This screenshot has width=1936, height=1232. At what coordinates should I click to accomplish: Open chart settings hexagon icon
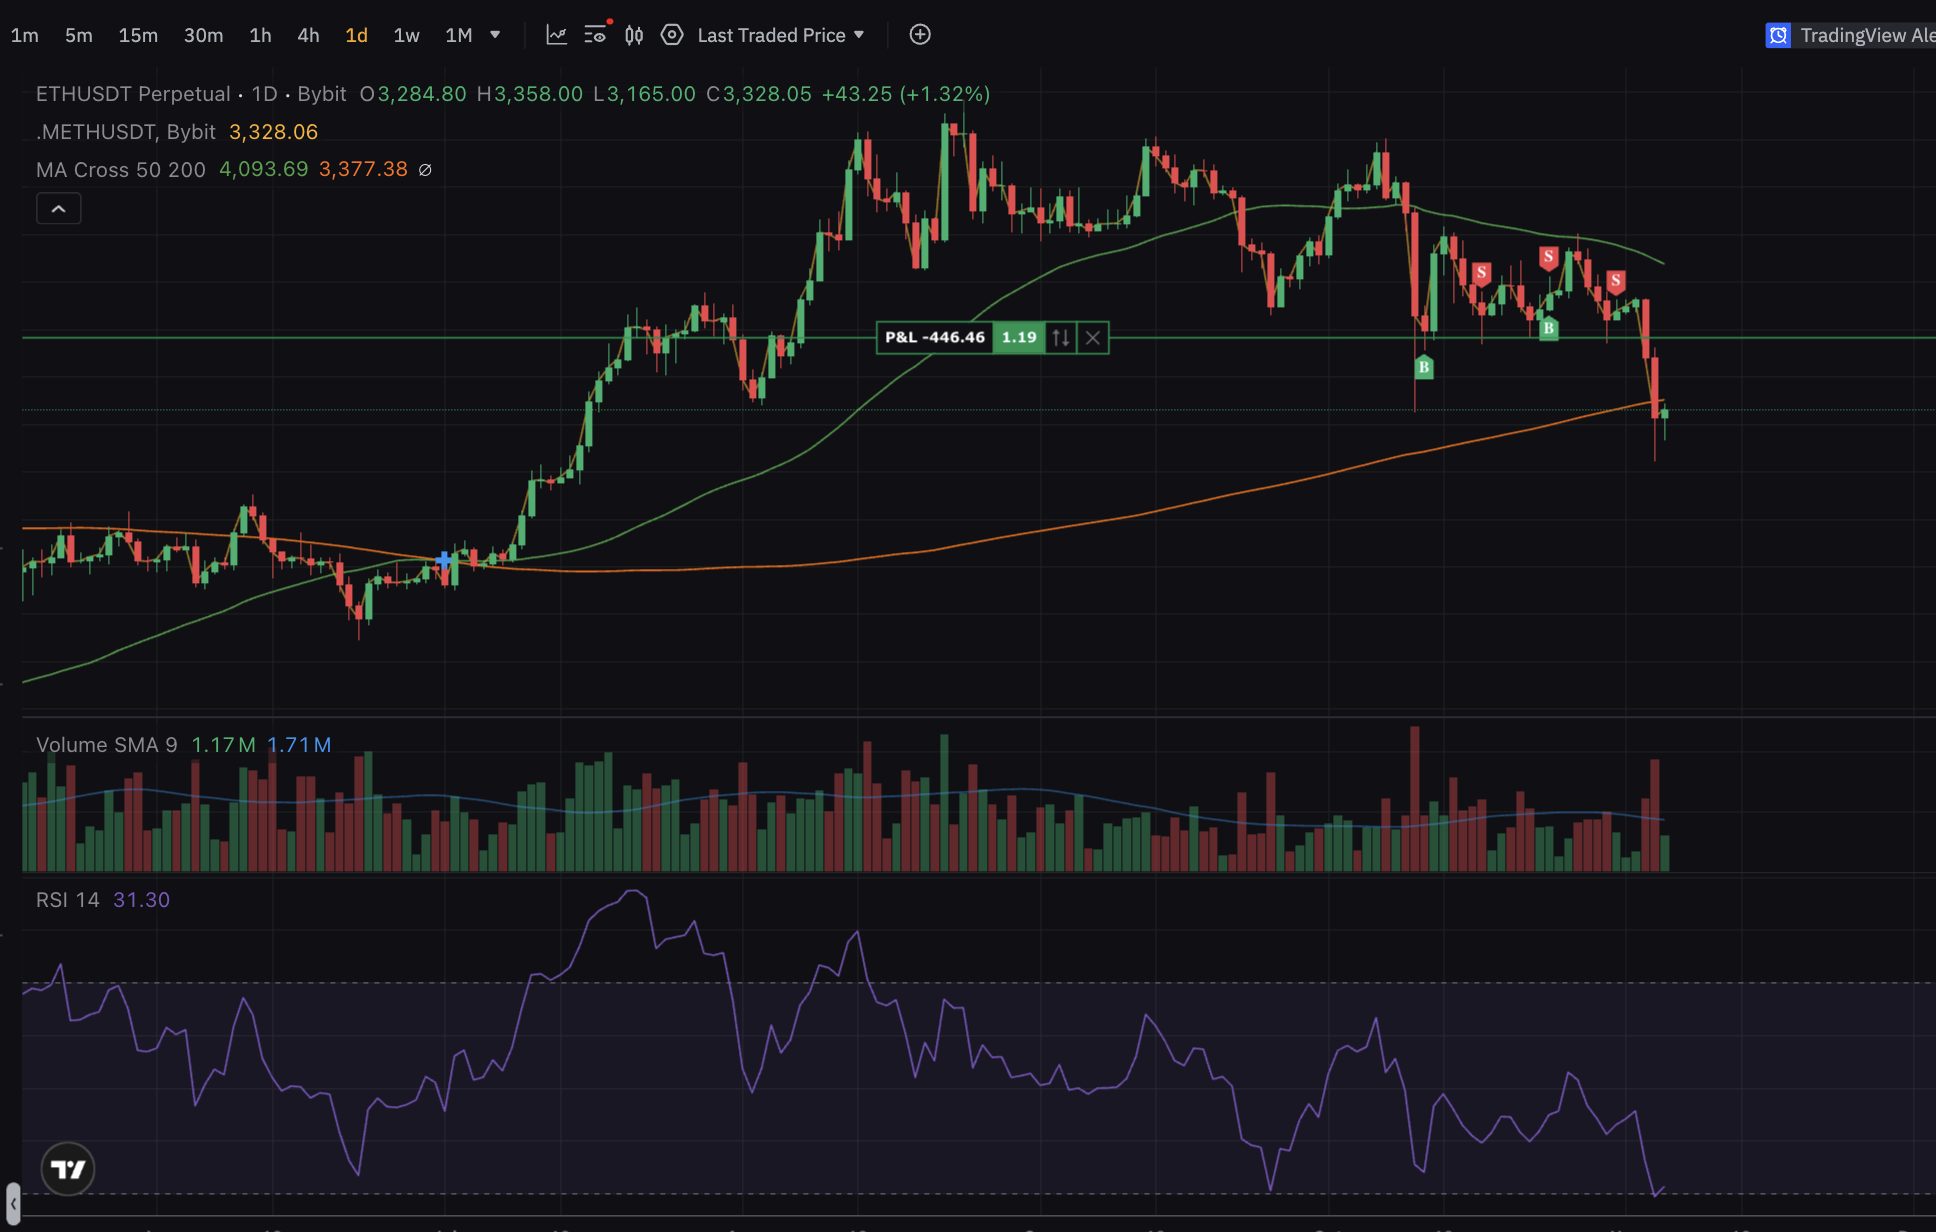(672, 35)
